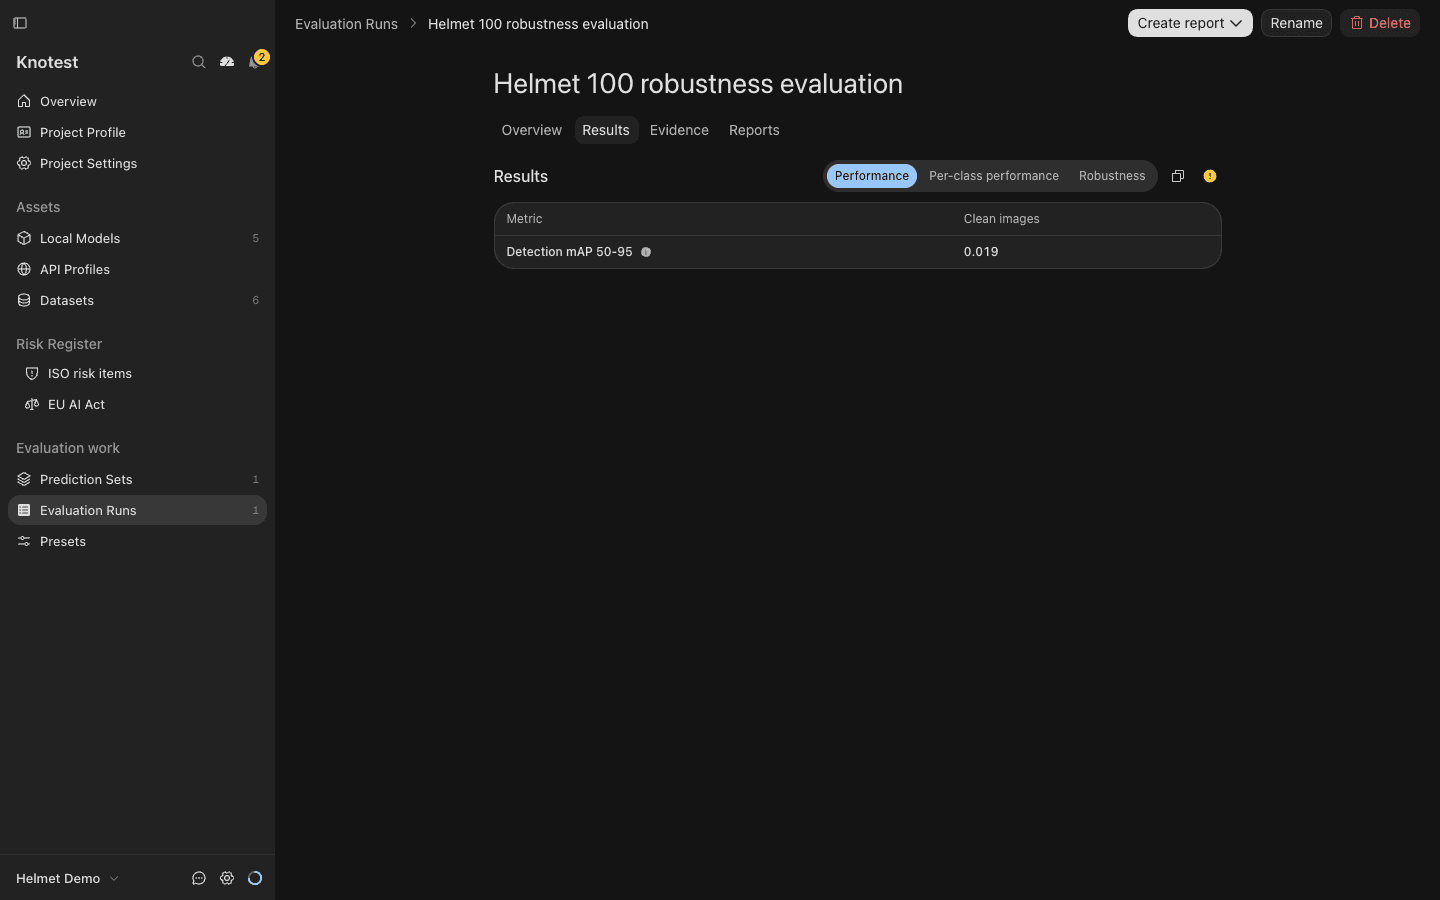Screen dimensions: 1440x900
Task: Click the 0.019 value cell
Action: pyautogui.click(x=981, y=252)
